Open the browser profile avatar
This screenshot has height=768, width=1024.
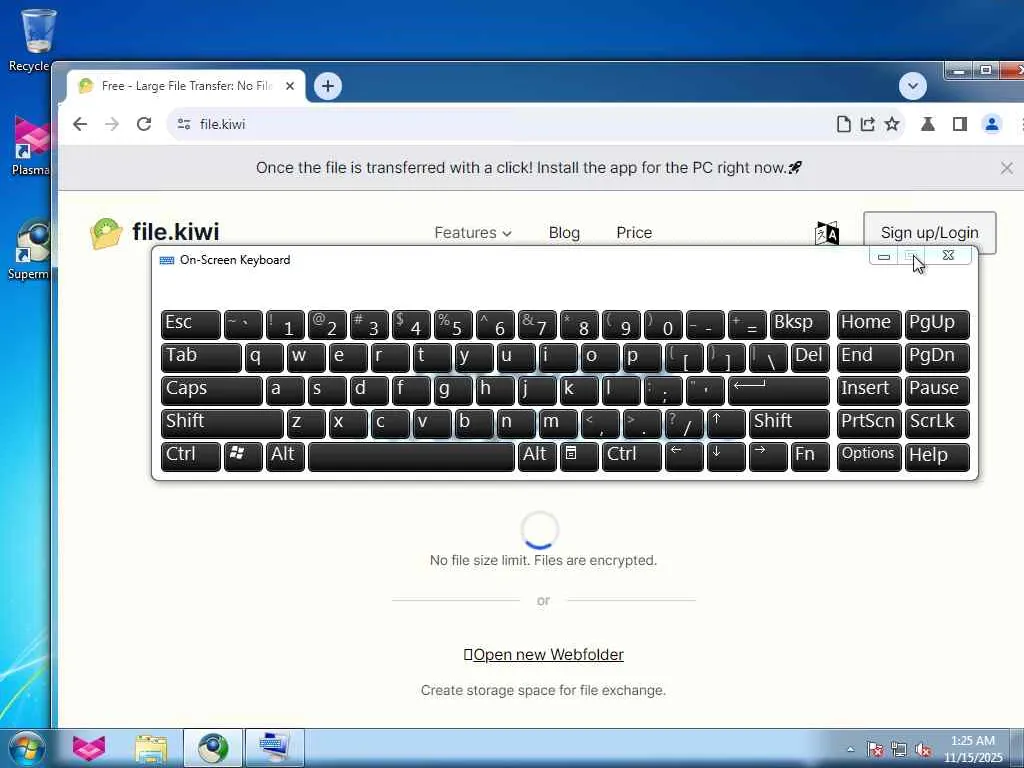[x=991, y=124]
